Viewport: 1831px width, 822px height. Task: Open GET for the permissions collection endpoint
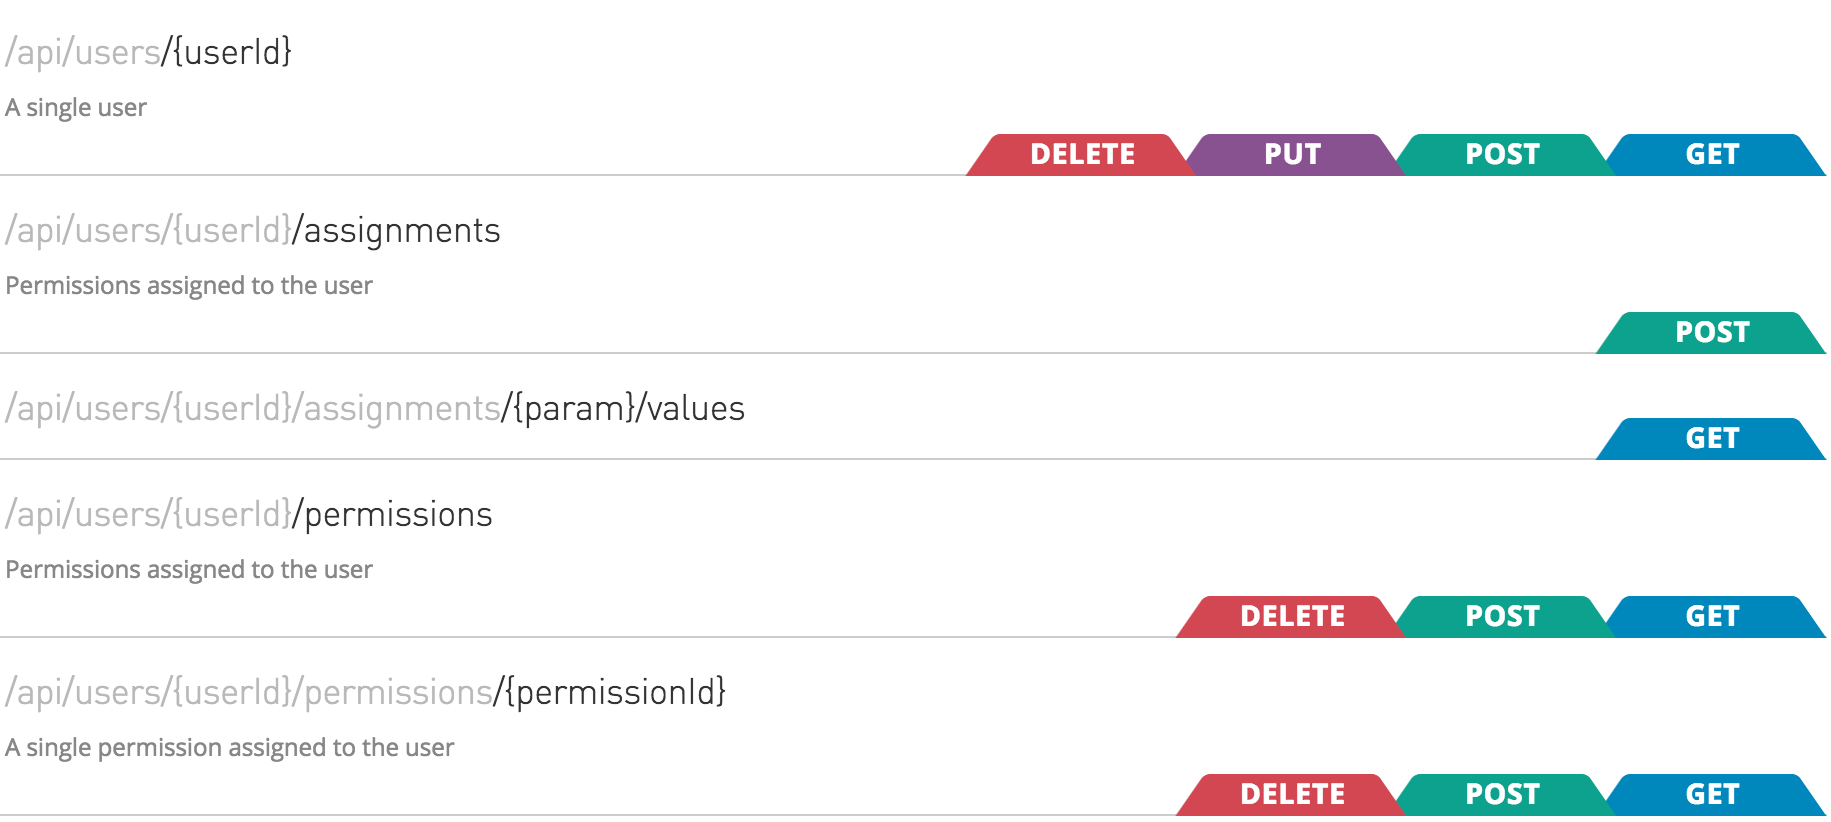click(x=1711, y=615)
